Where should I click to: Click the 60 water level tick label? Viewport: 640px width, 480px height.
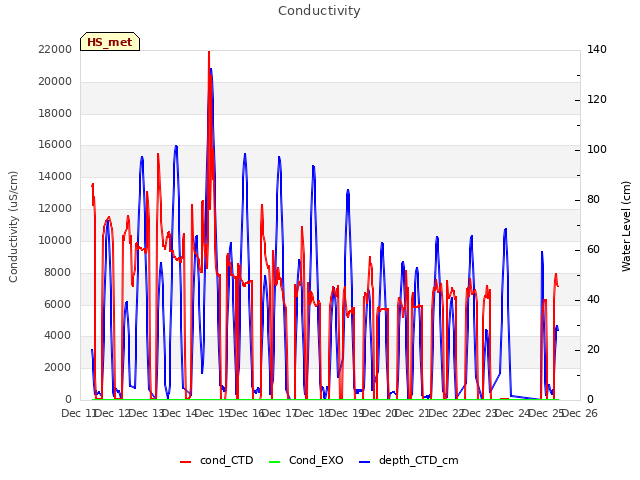[593, 249]
